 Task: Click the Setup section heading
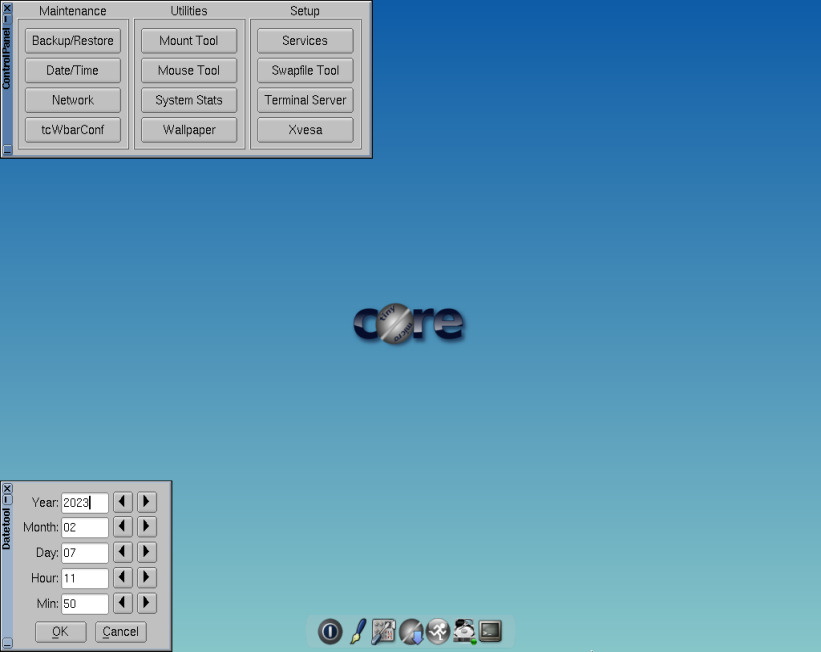[305, 11]
